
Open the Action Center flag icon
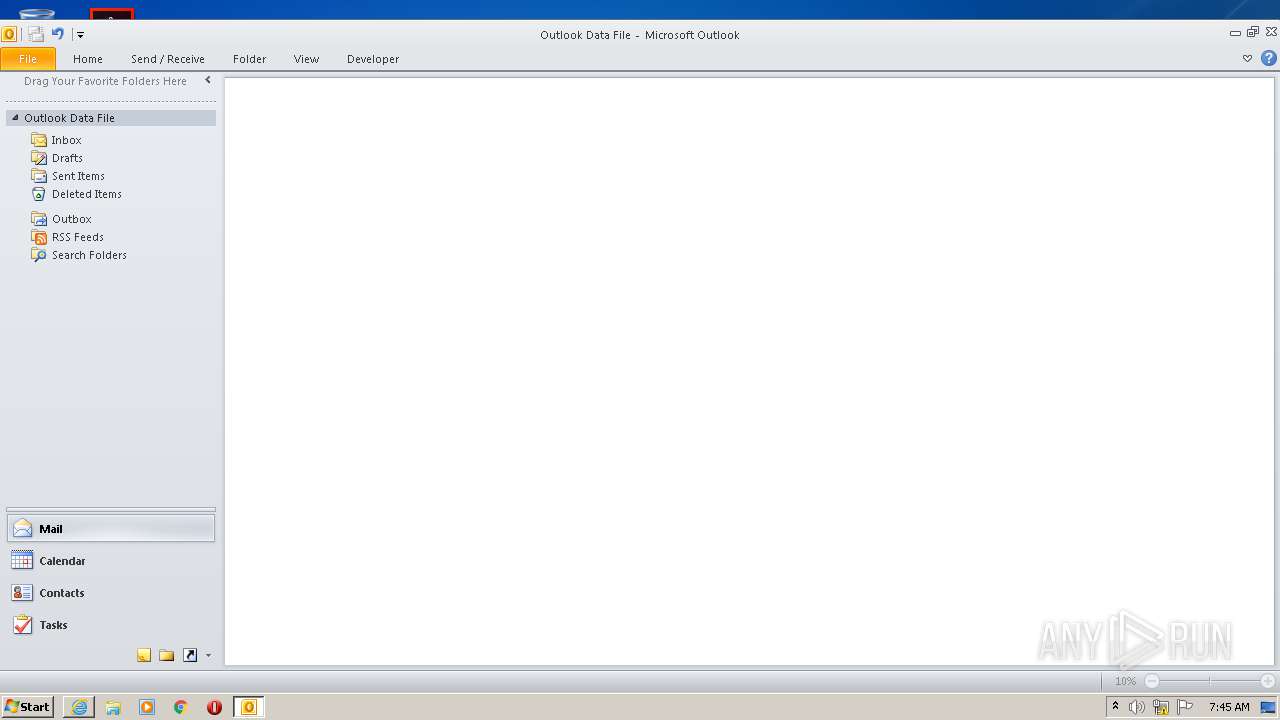(1185, 707)
